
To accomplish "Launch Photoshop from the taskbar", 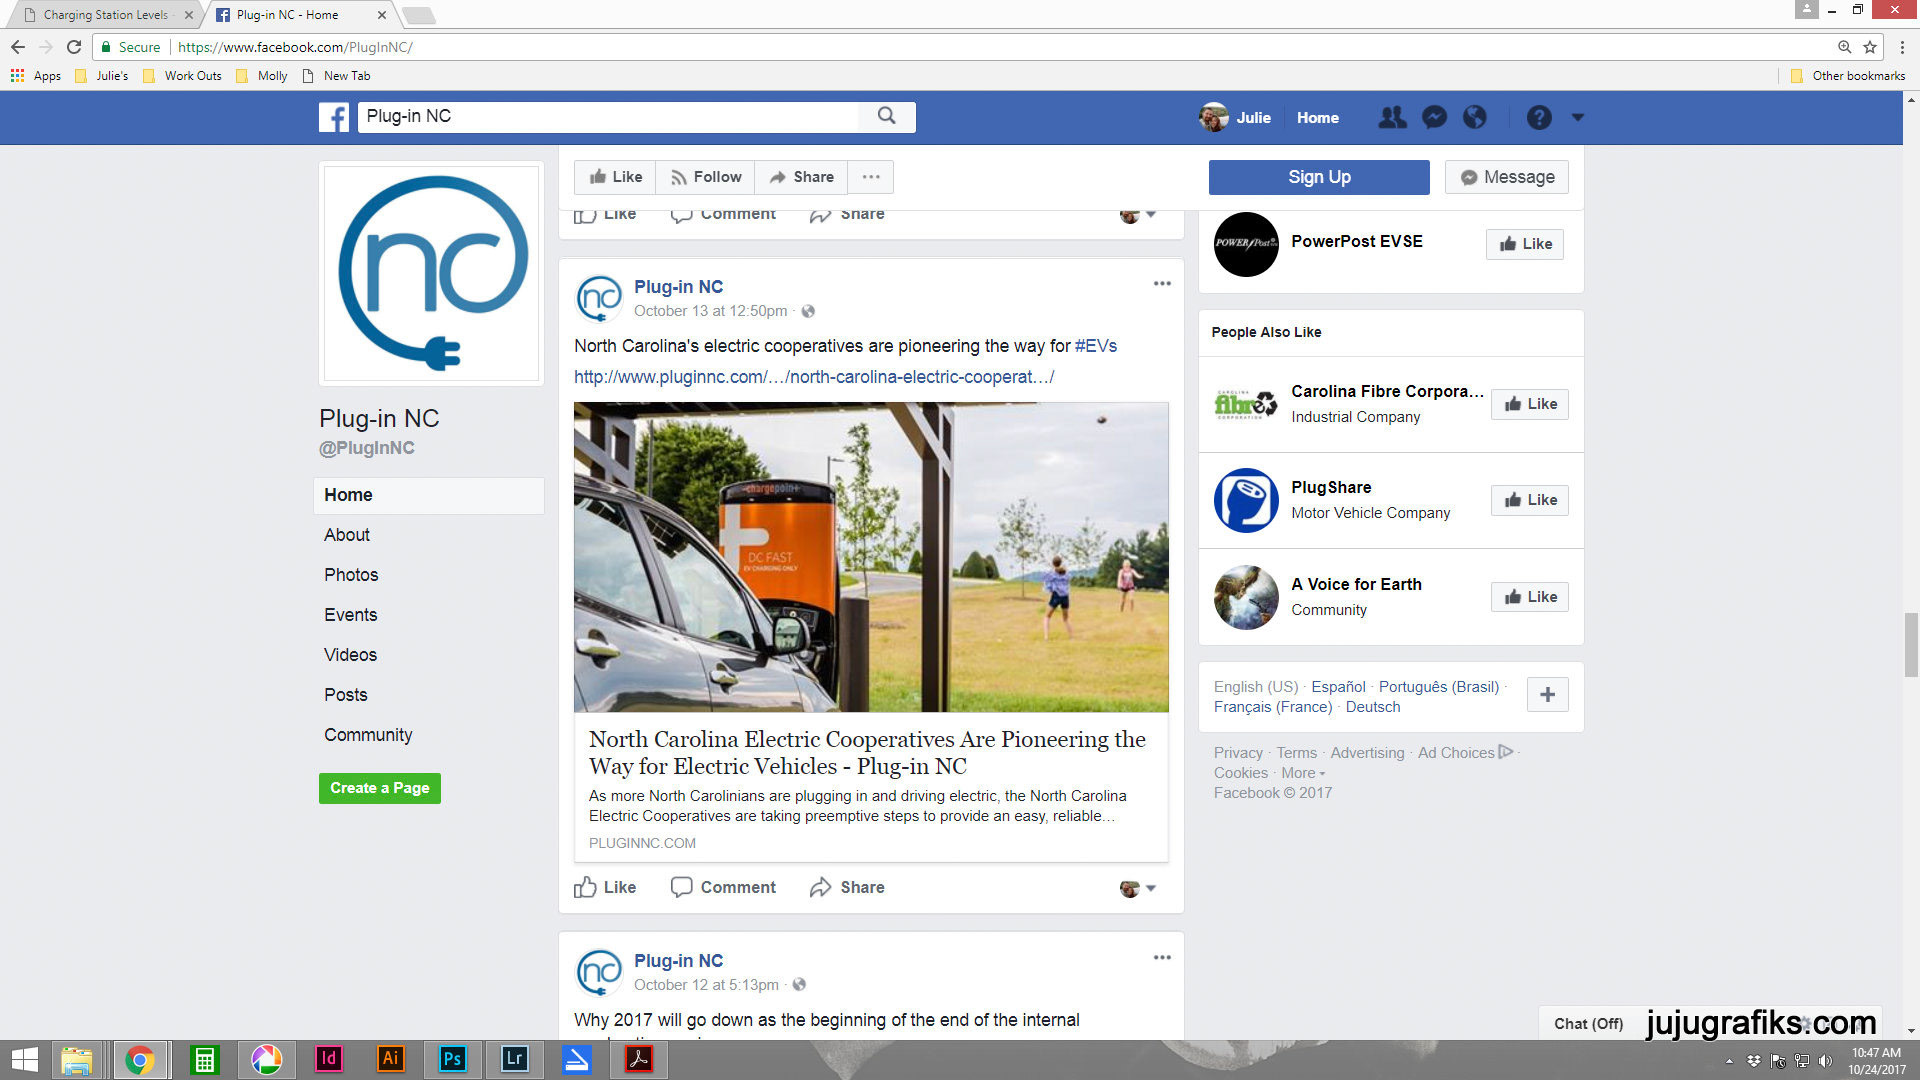I will pyautogui.click(x=452, y=1059).
